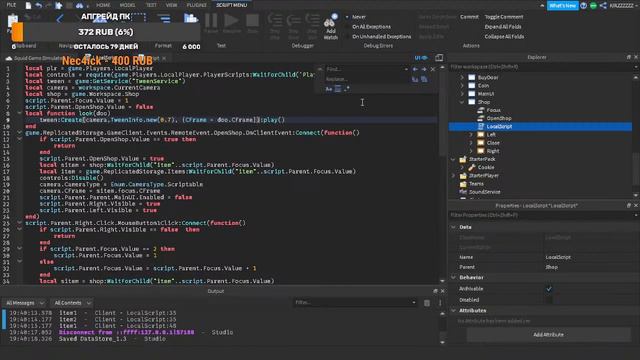The image size is (640, 360).
Task: Click the Share icon near username
Action: [x=603, y=6]
